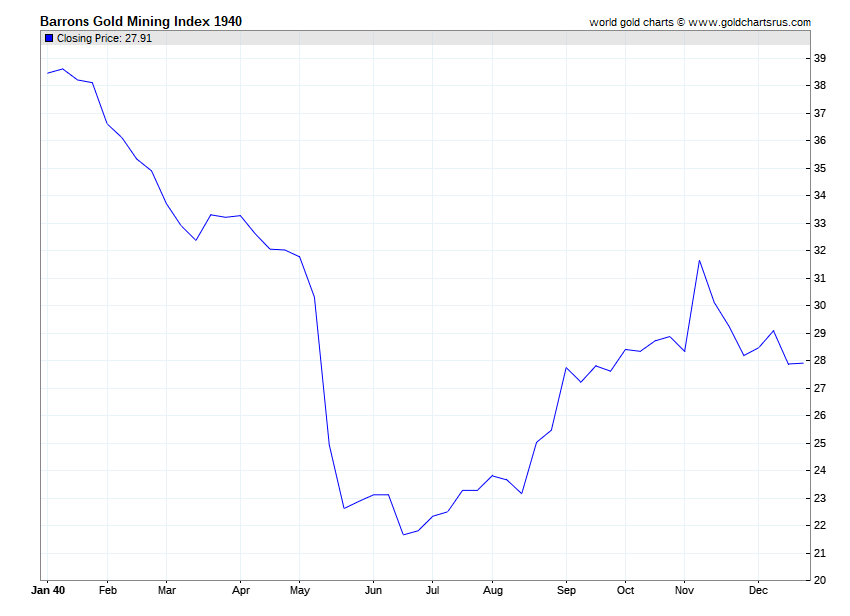Click the blue Closing Price legend square

coord(49,38)
